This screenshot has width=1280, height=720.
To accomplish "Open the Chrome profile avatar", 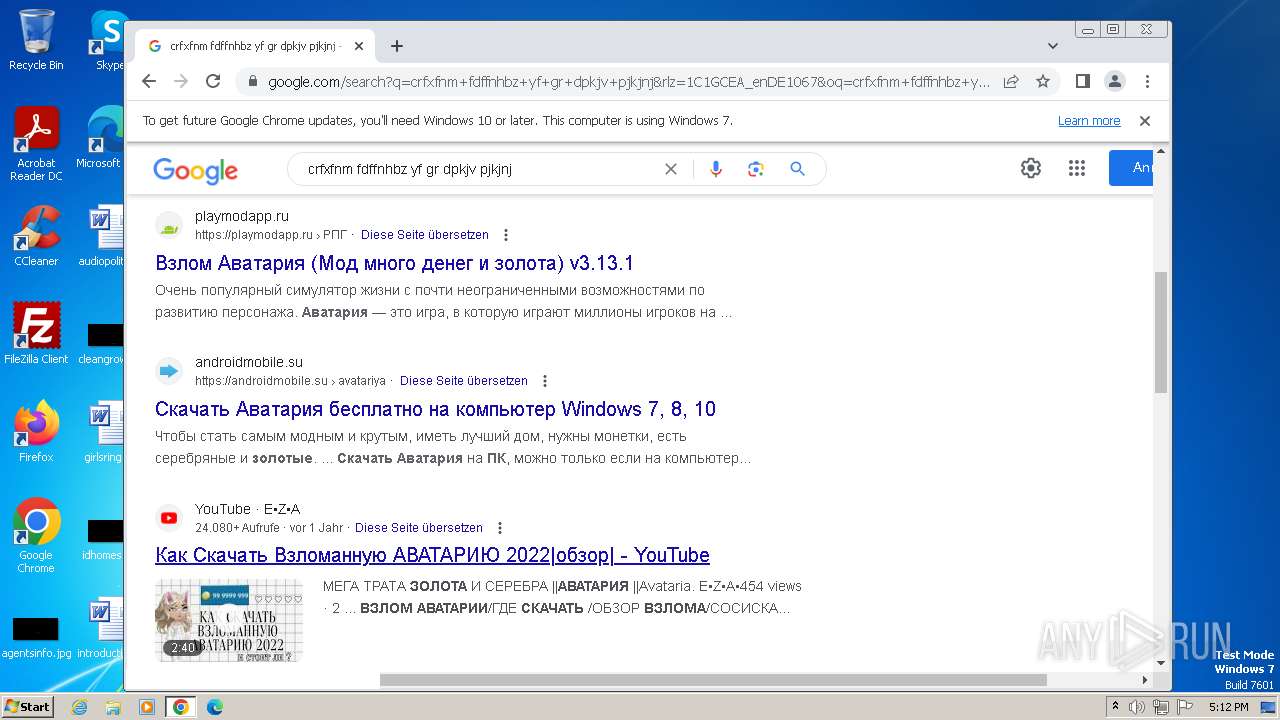I will click(1115, 81).
